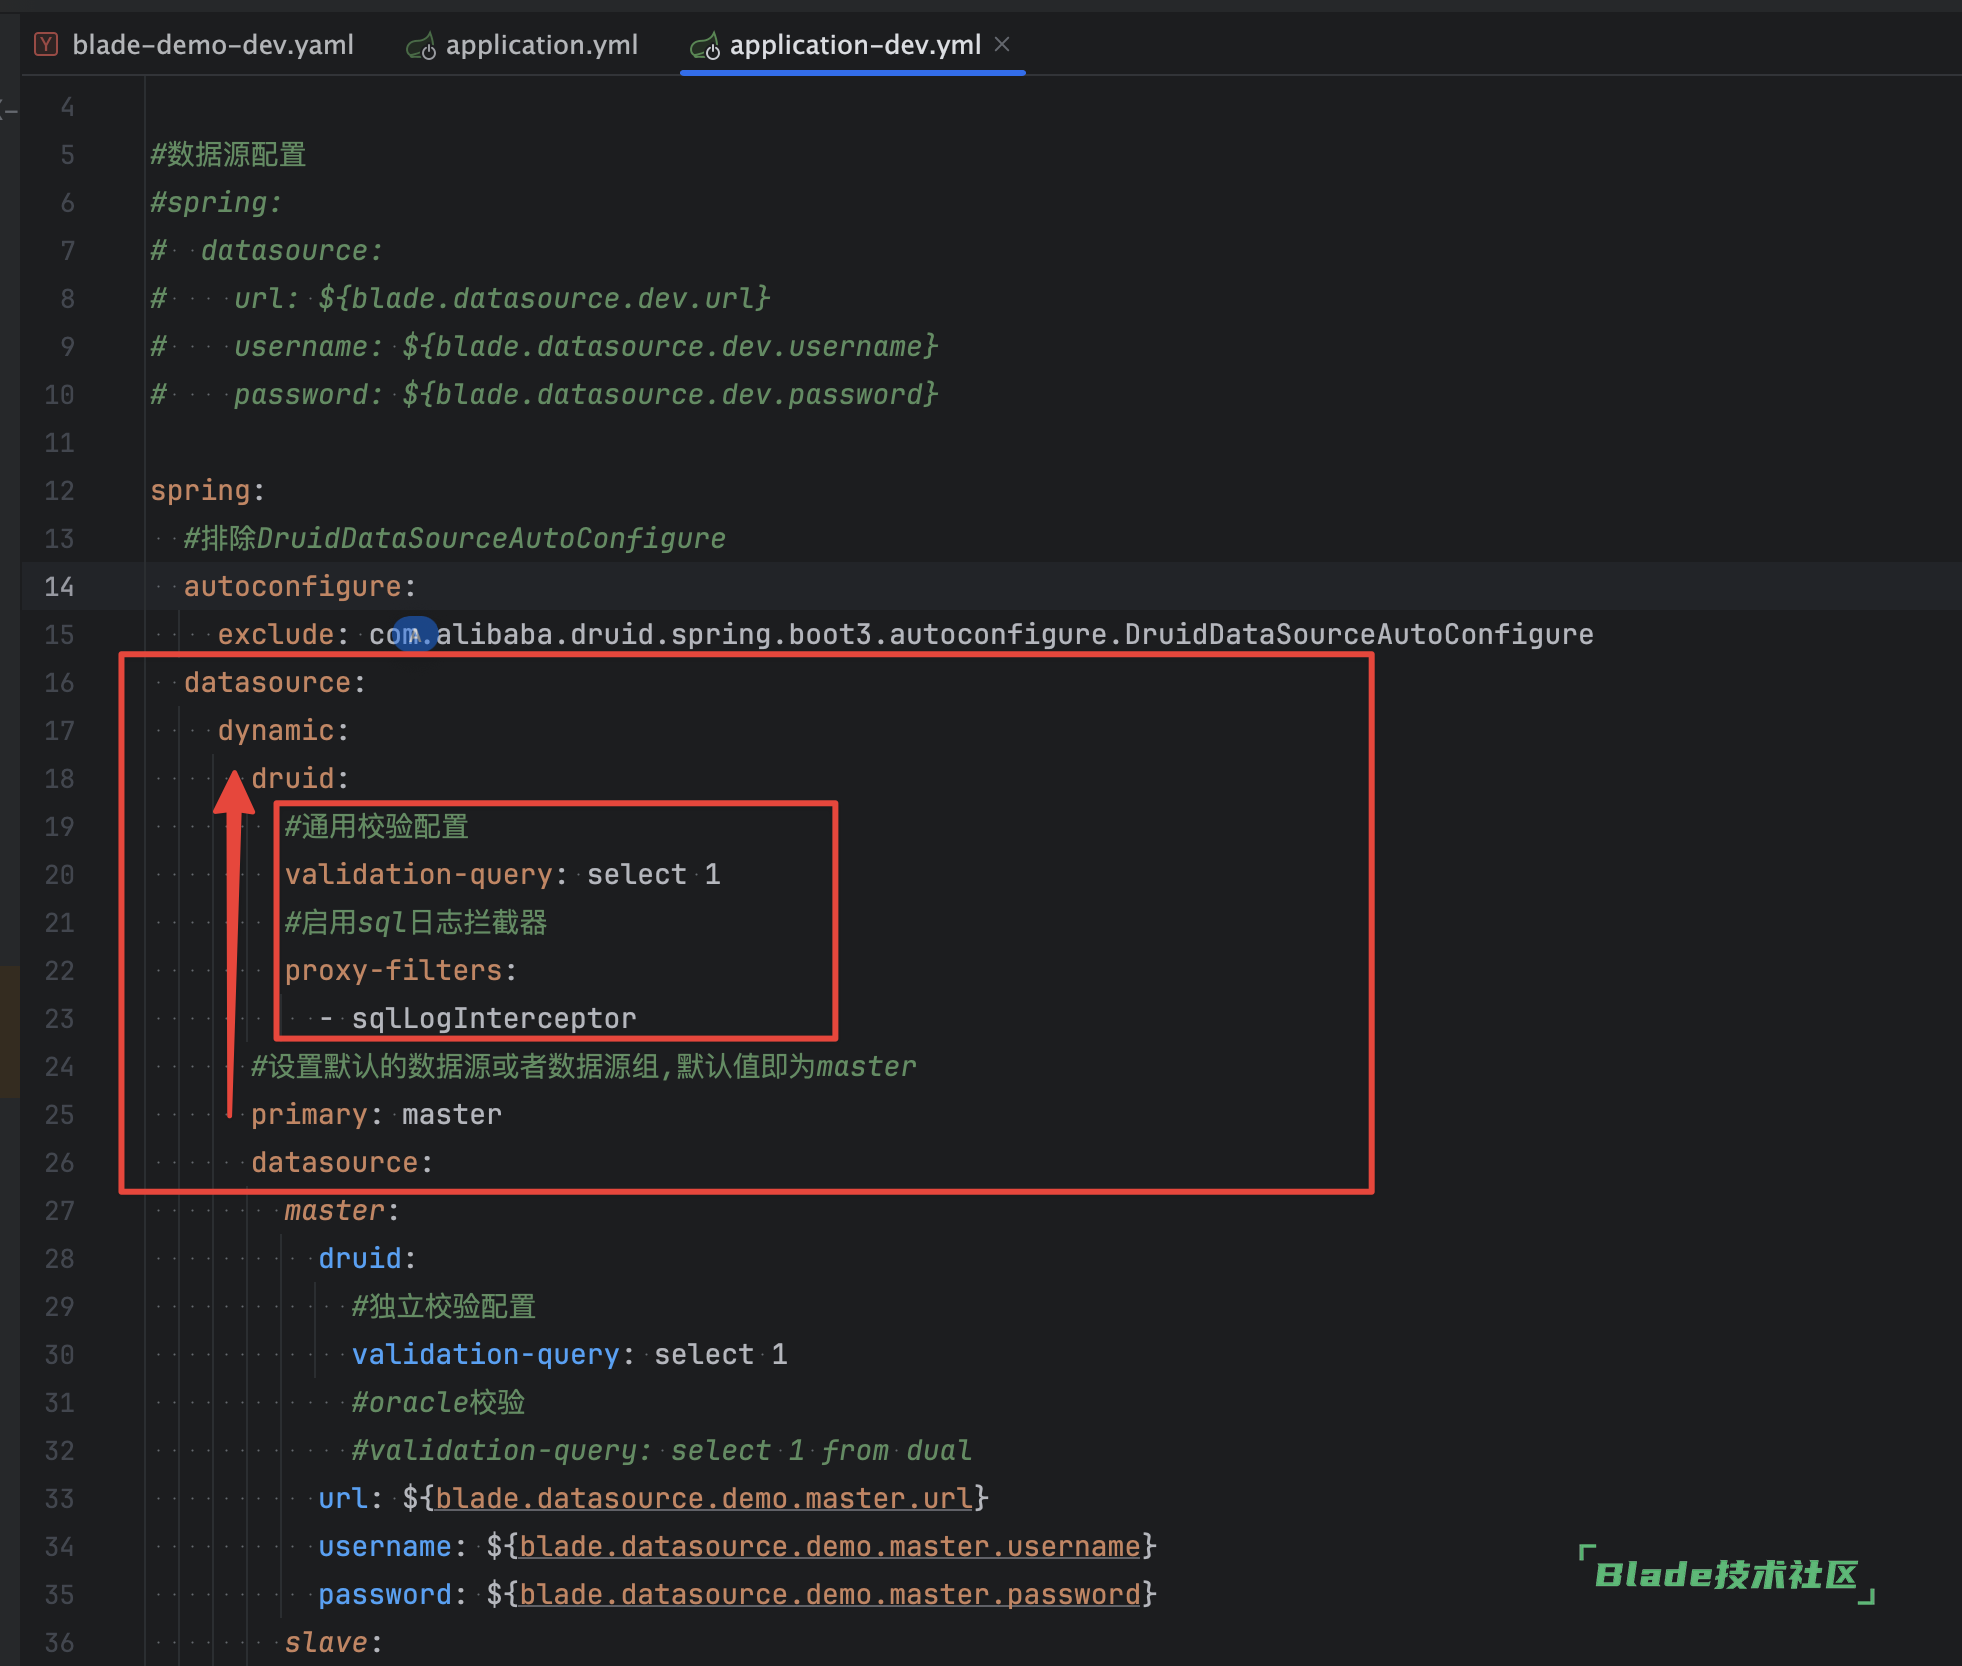Click the Spring icon on application.yml tab
Image resolution: width=1962 pixels, height=1666 pixels.
(x=421, y=46)
